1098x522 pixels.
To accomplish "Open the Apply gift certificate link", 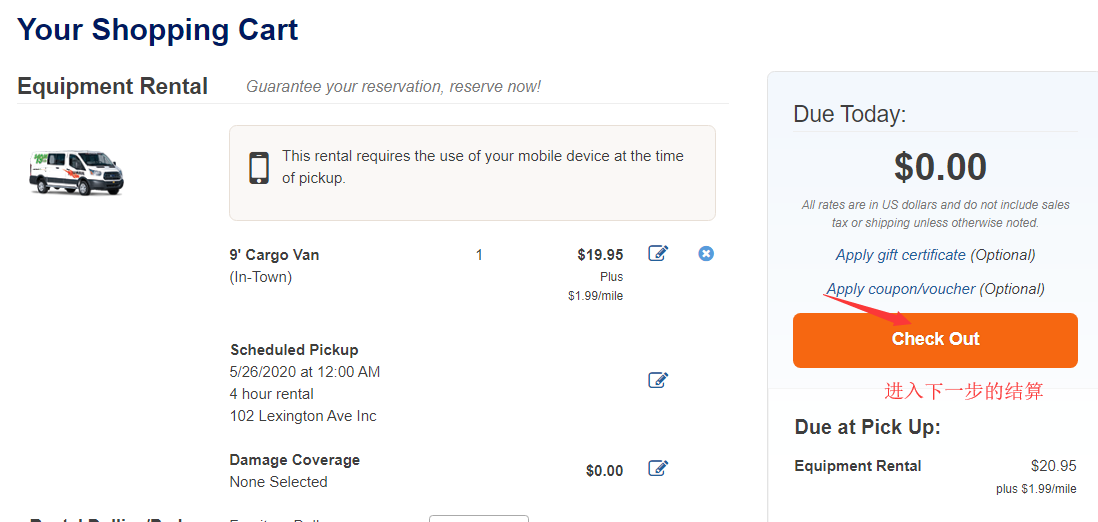I will click(900, 255).
